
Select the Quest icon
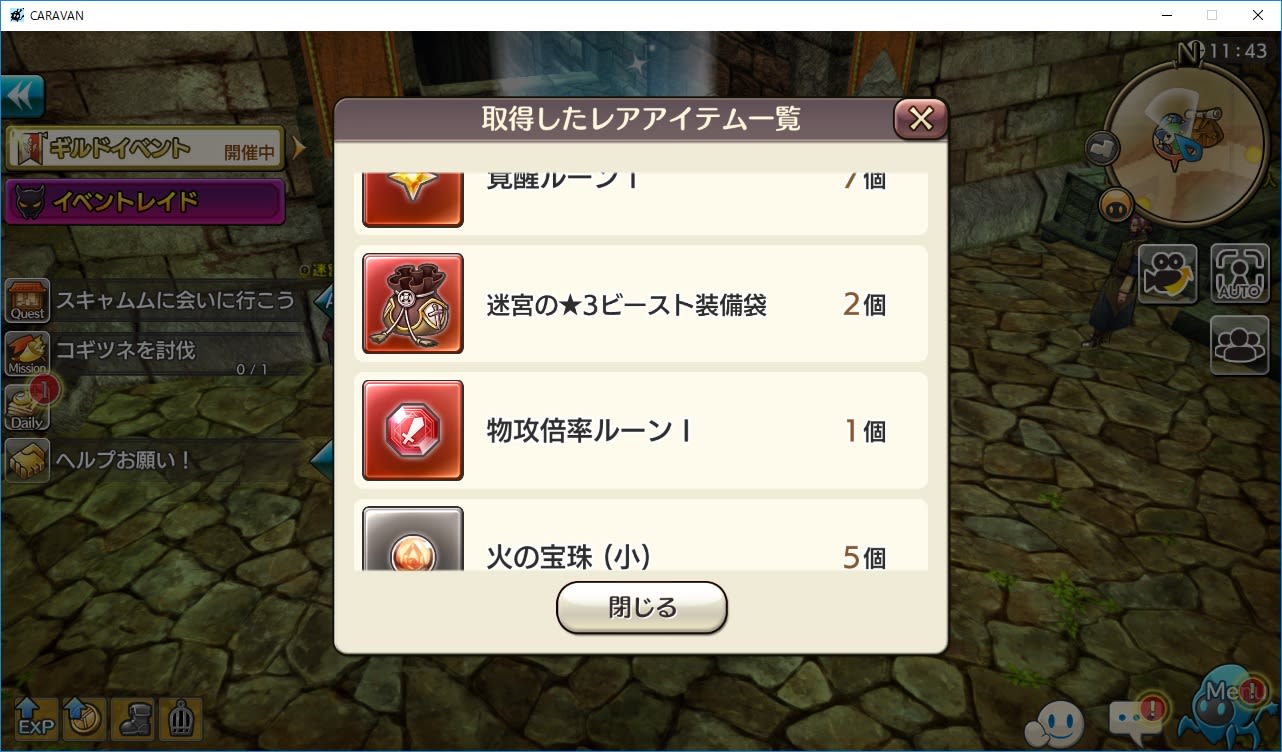pyautogui.click(x=28, y=300)
